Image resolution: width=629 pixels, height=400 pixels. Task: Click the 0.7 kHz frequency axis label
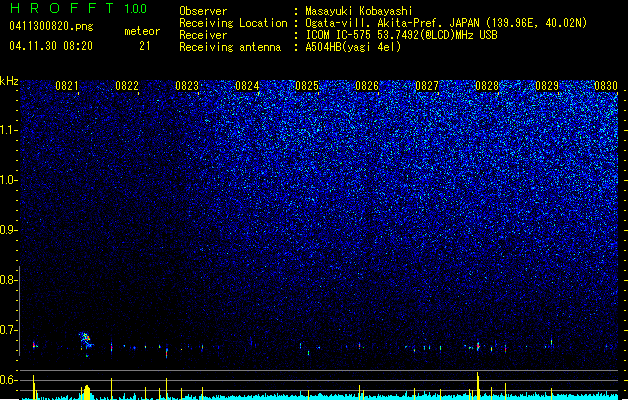9,330
